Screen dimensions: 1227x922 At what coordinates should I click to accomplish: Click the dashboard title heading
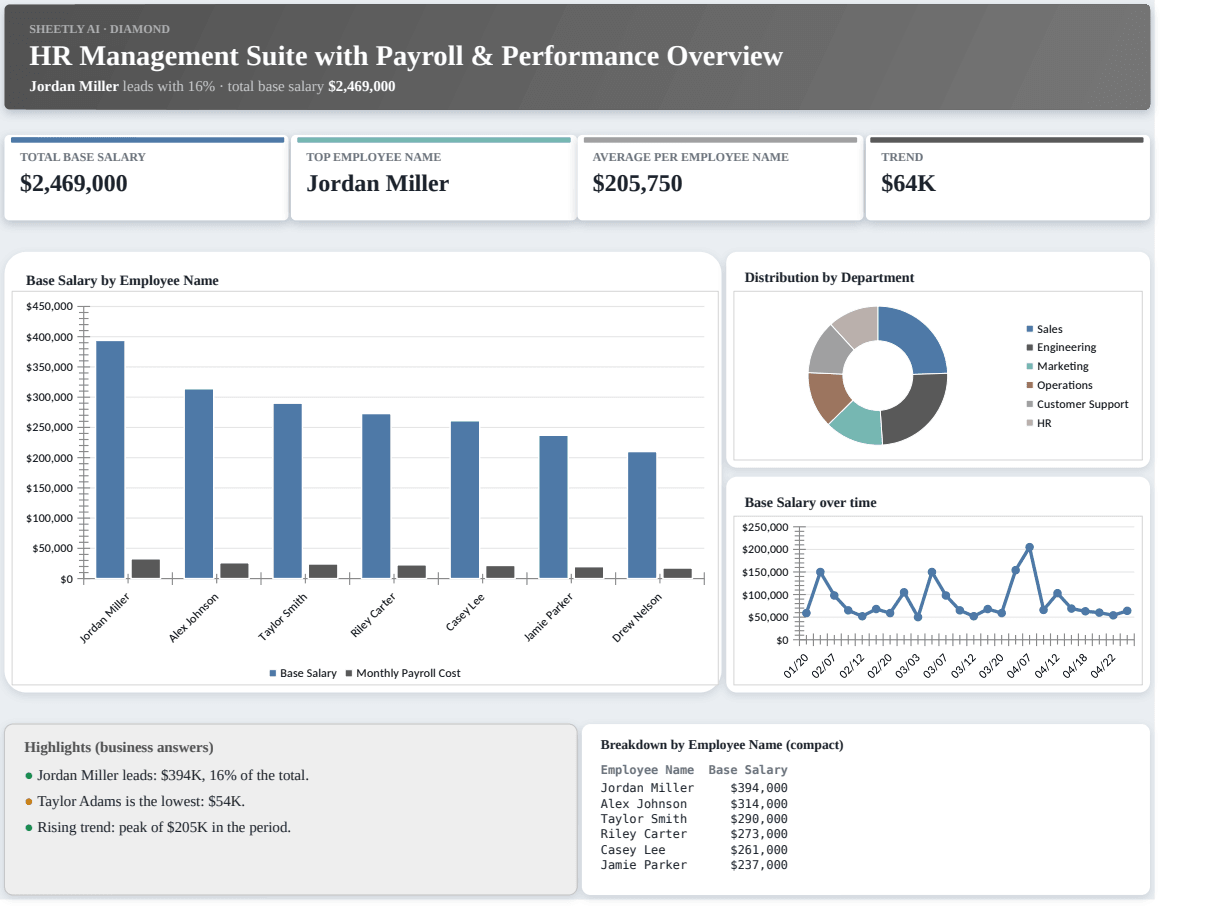(x=406, y=56)
